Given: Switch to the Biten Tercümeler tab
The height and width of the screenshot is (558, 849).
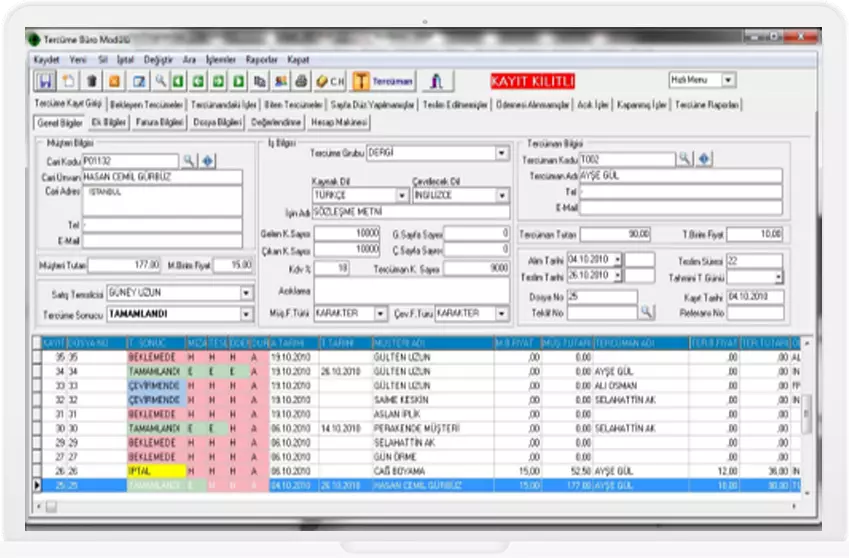Looking at the screenshot, I should [x=293, y=104].
